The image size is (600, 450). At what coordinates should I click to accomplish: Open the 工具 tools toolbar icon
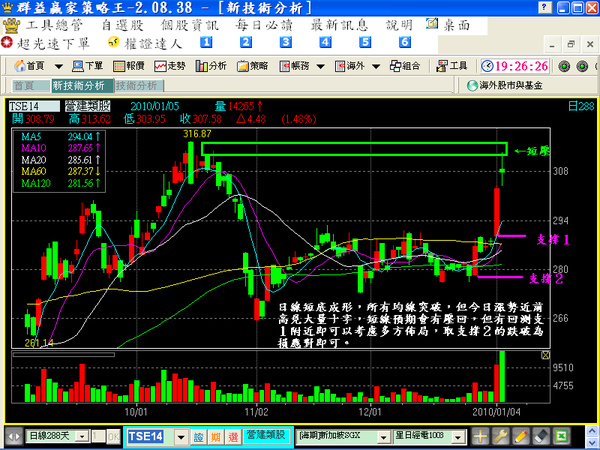pyautogui.click(x=452, y=66)
